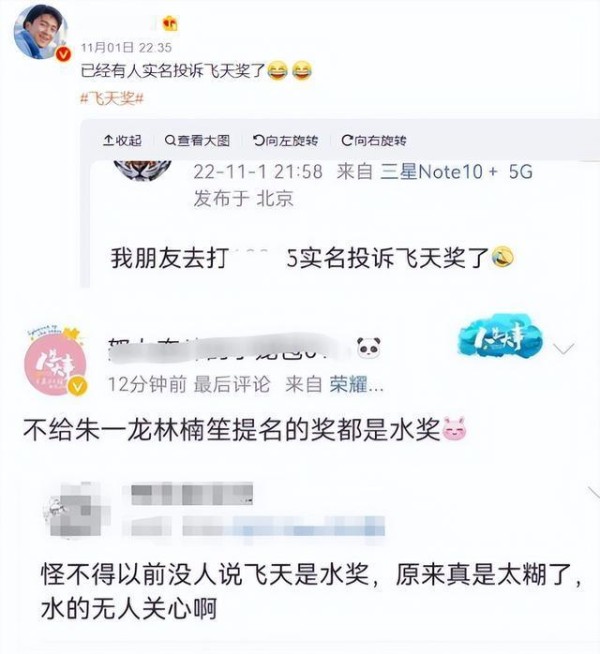Expand the post options chevron
600x654 pixels.
[x=564, y=348]
